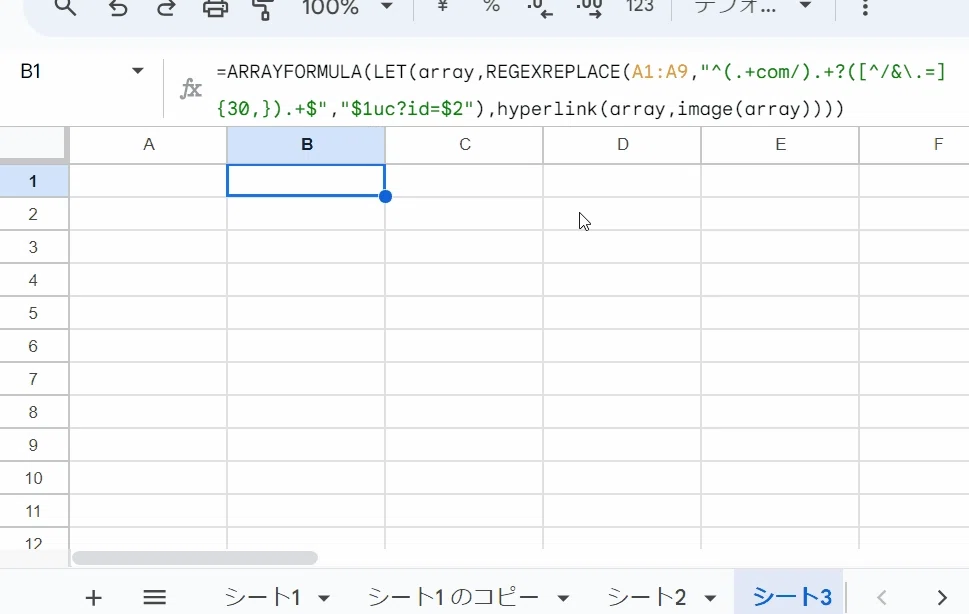Select column C header

[x=465, y=145]
